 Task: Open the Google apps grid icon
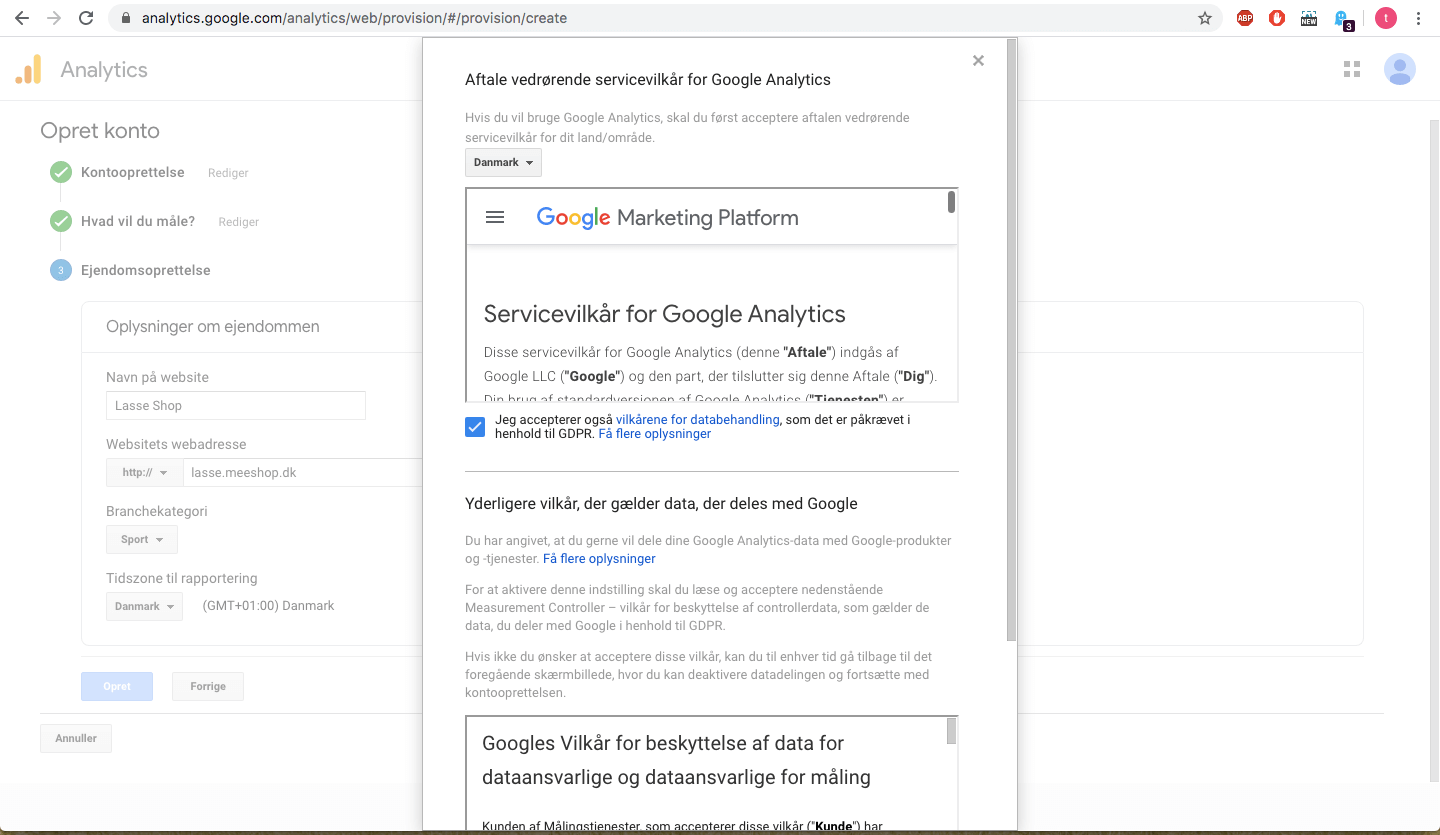pyautogui.click(x=1352, y=69)
